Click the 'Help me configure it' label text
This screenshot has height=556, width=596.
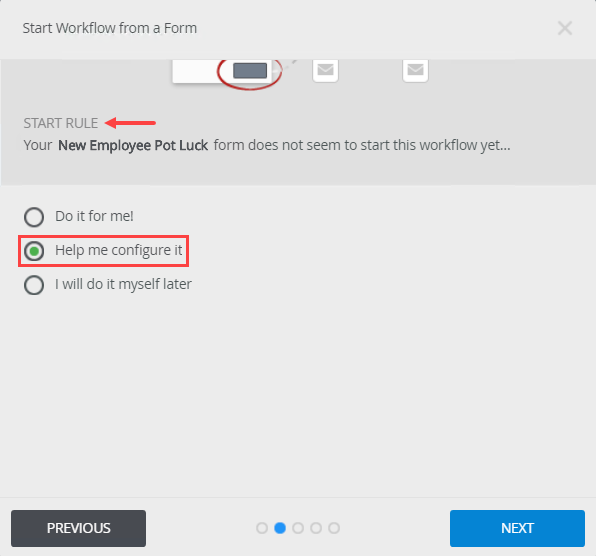pos(119,250)
